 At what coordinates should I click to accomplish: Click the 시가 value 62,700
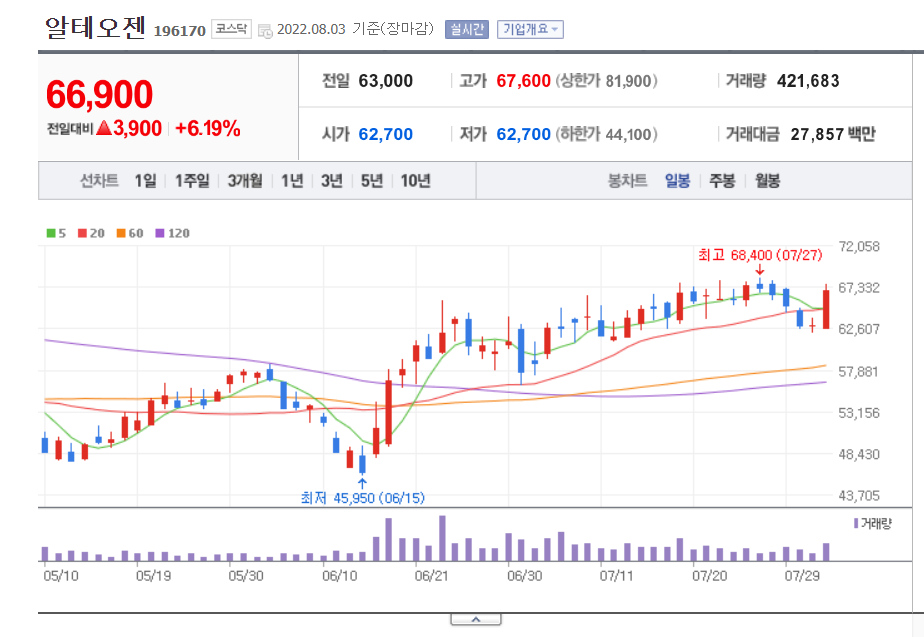click(x=385, y=134)
